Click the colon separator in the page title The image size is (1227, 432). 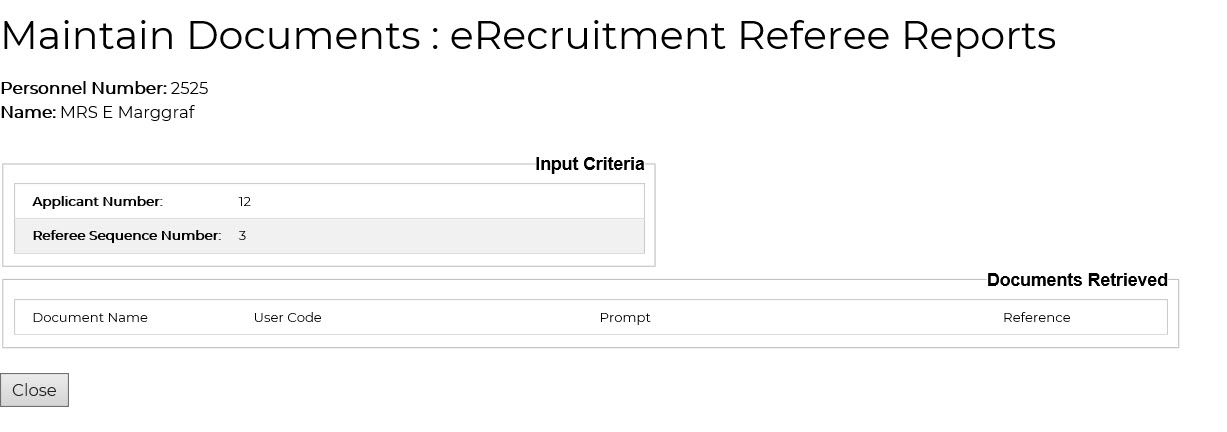tap(435, 38)
